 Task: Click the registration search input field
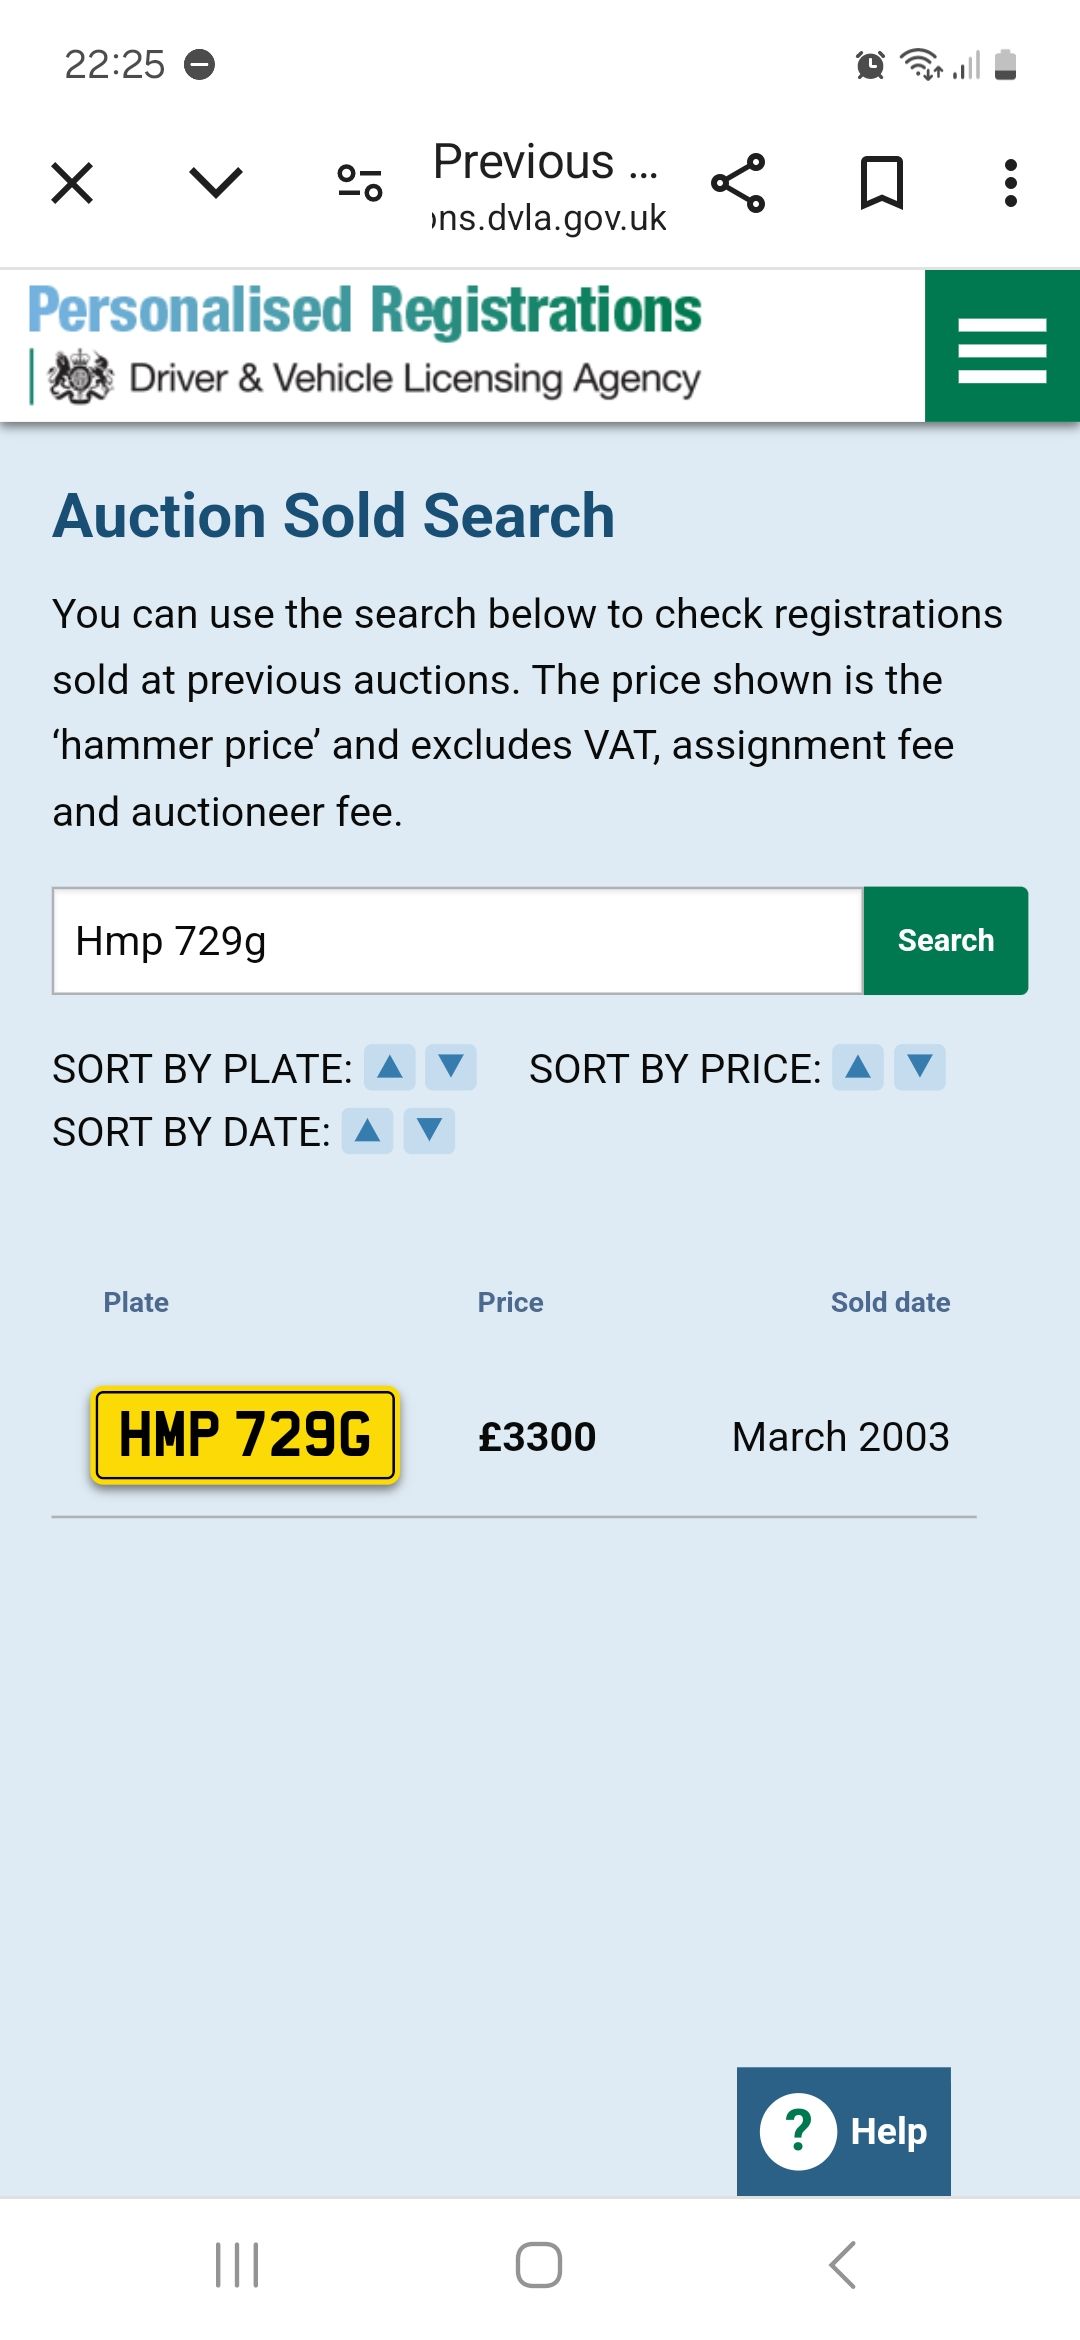(457, 941)
